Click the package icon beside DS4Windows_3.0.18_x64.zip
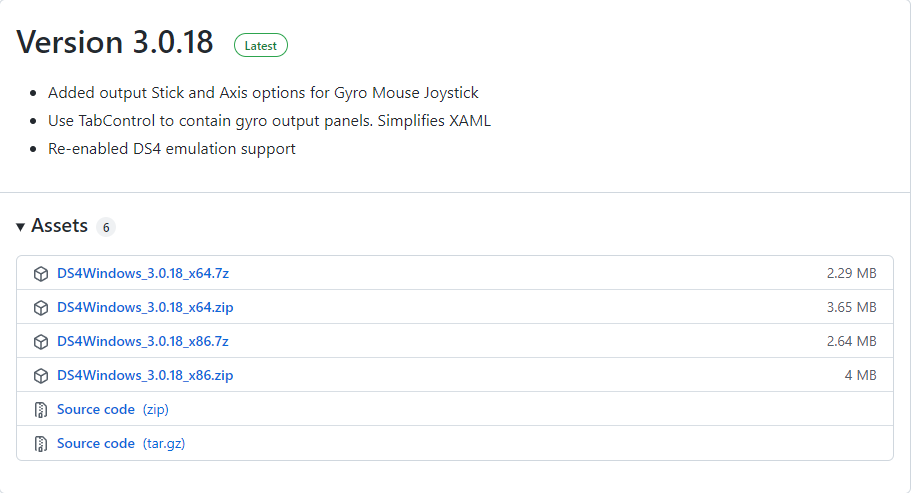Screen dimensions: 911x493 (41, 308)
